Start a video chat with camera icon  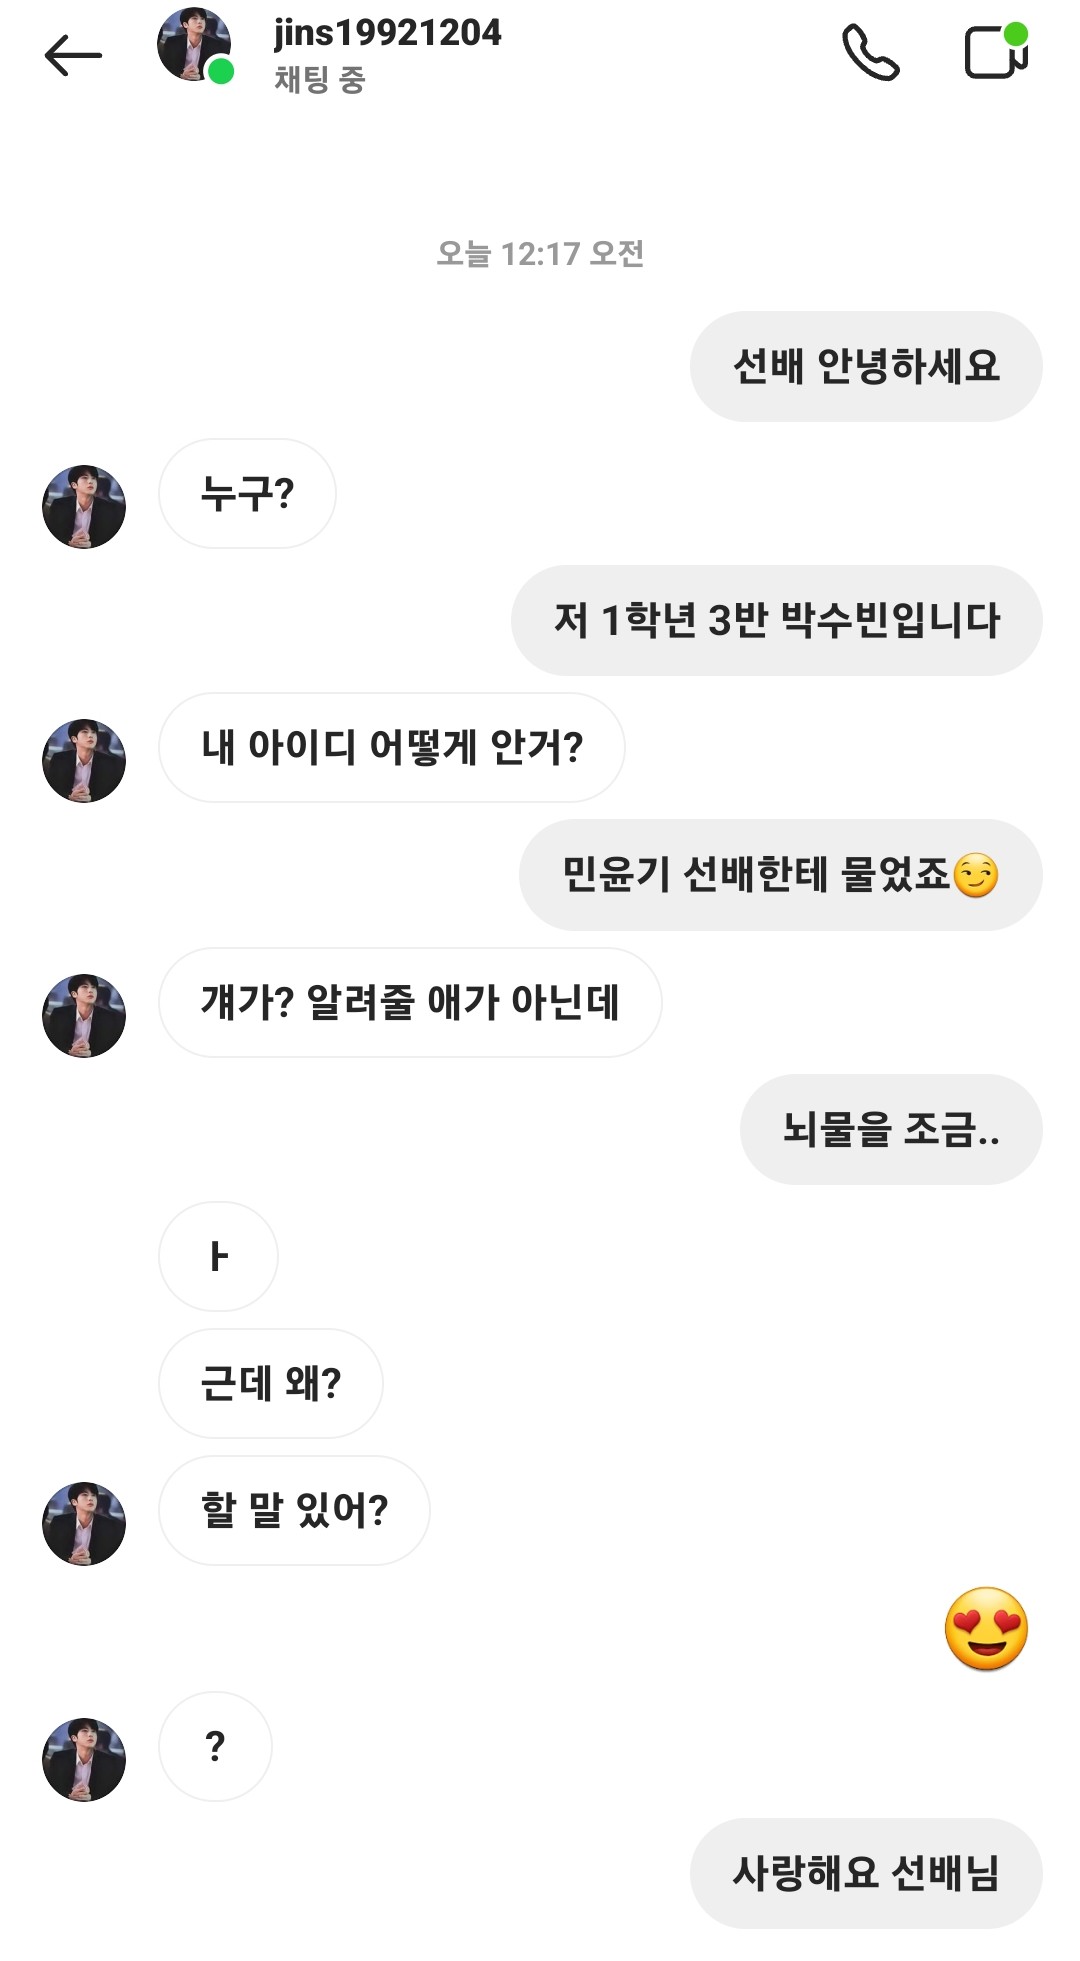click(995, 52)
